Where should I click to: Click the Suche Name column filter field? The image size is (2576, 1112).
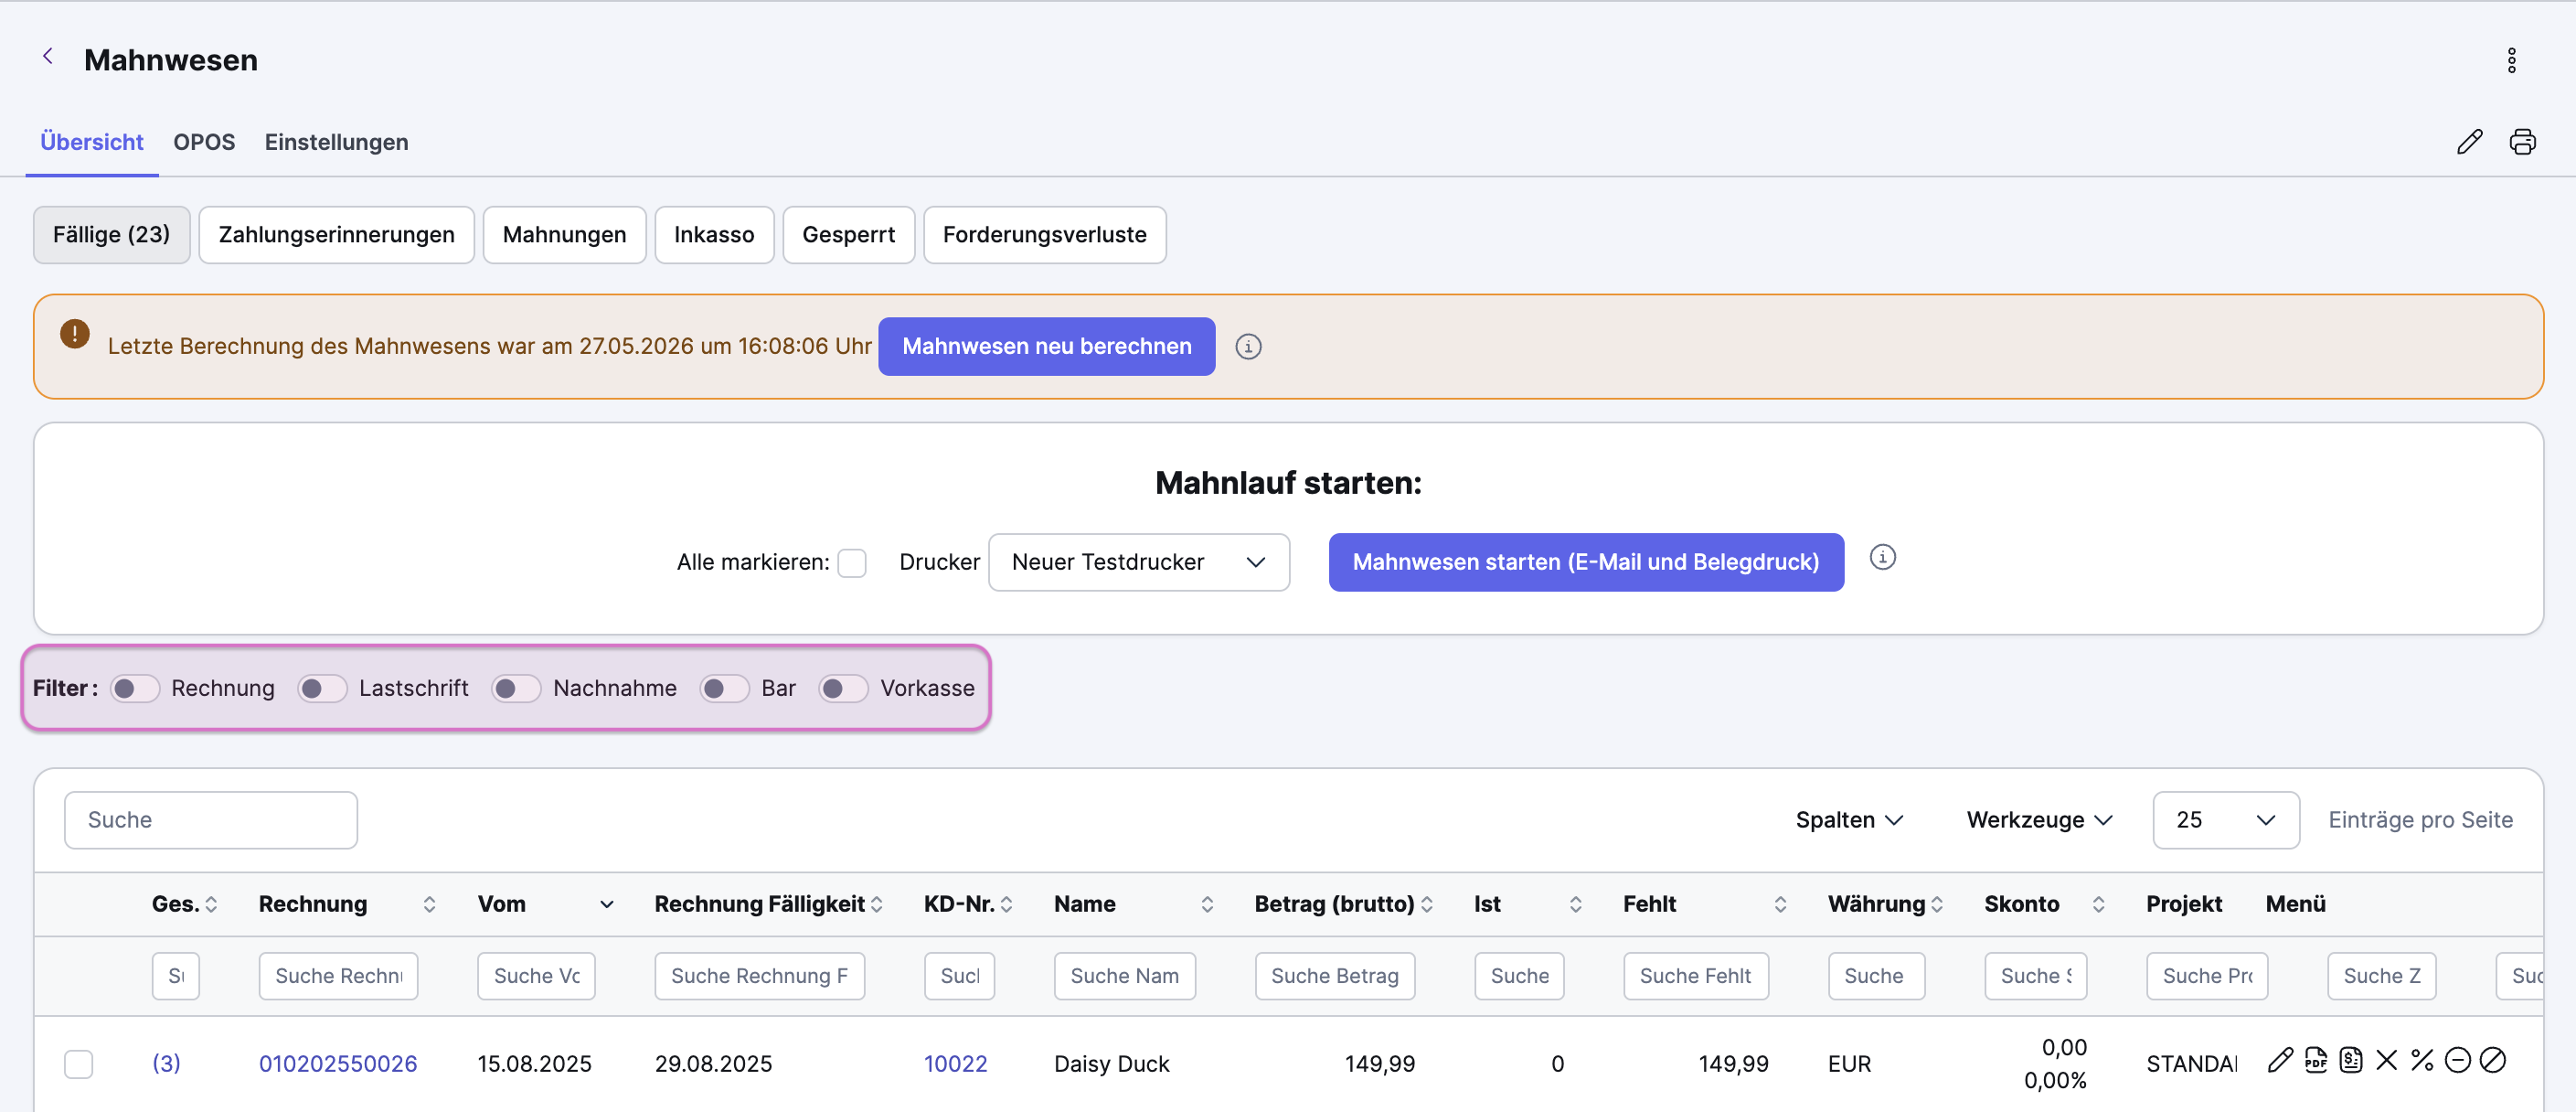[1124, 976]
